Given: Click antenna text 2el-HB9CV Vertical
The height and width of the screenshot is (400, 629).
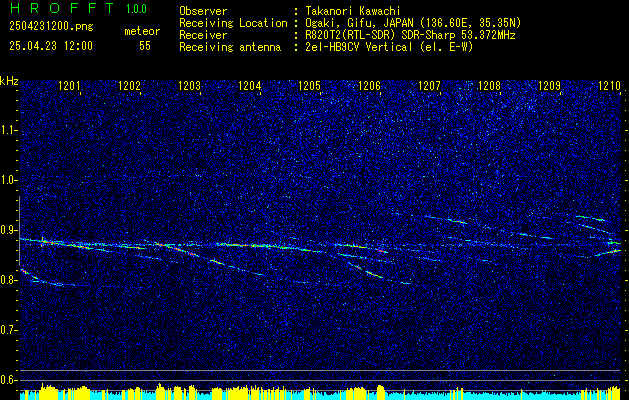Looking at the screenshot, I should 359,47.
